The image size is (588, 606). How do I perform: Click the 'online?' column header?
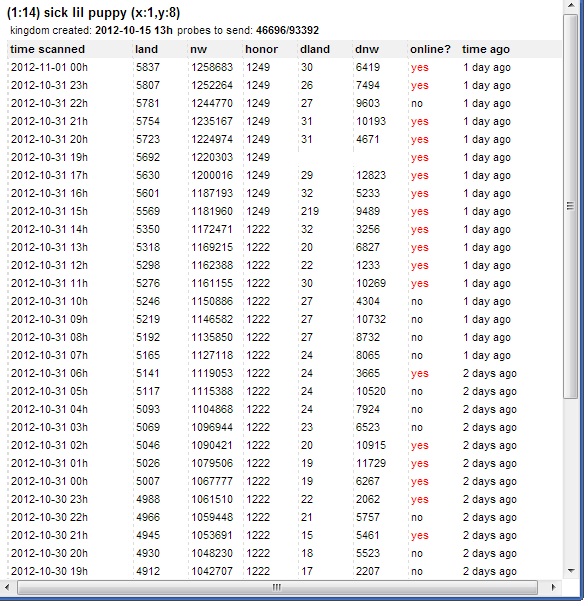tap(430, 49)
